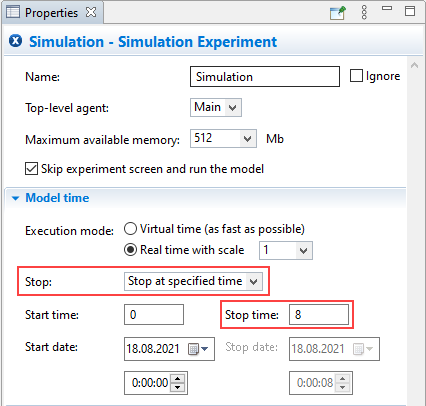426x406 pixels.
Task: Click the pin properties view icon
Action: pos(338,13)
